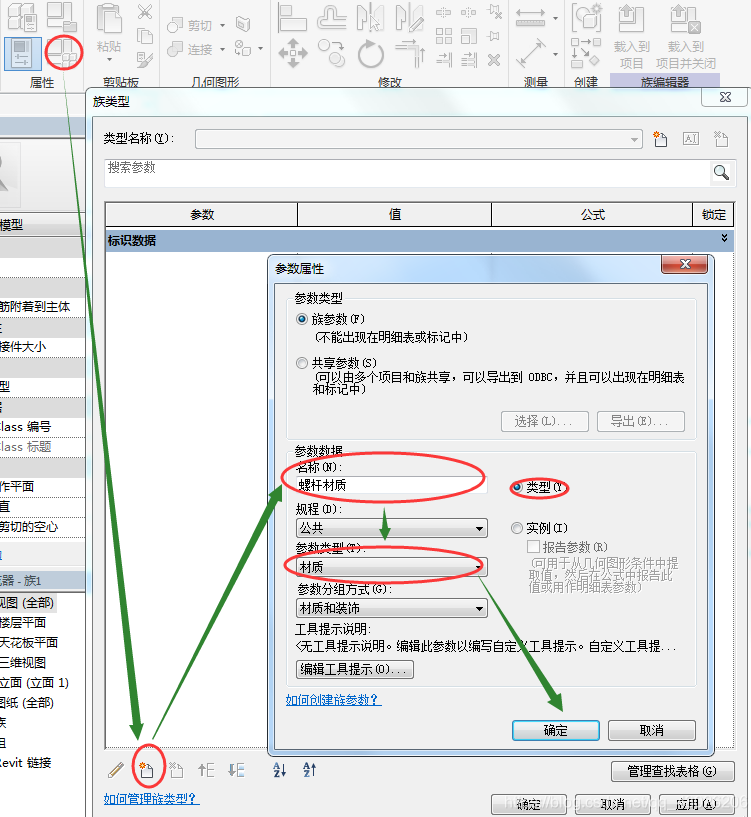Click the Copy to clipboard ribbon icon
751x817 pixels.
pos(144,36)
